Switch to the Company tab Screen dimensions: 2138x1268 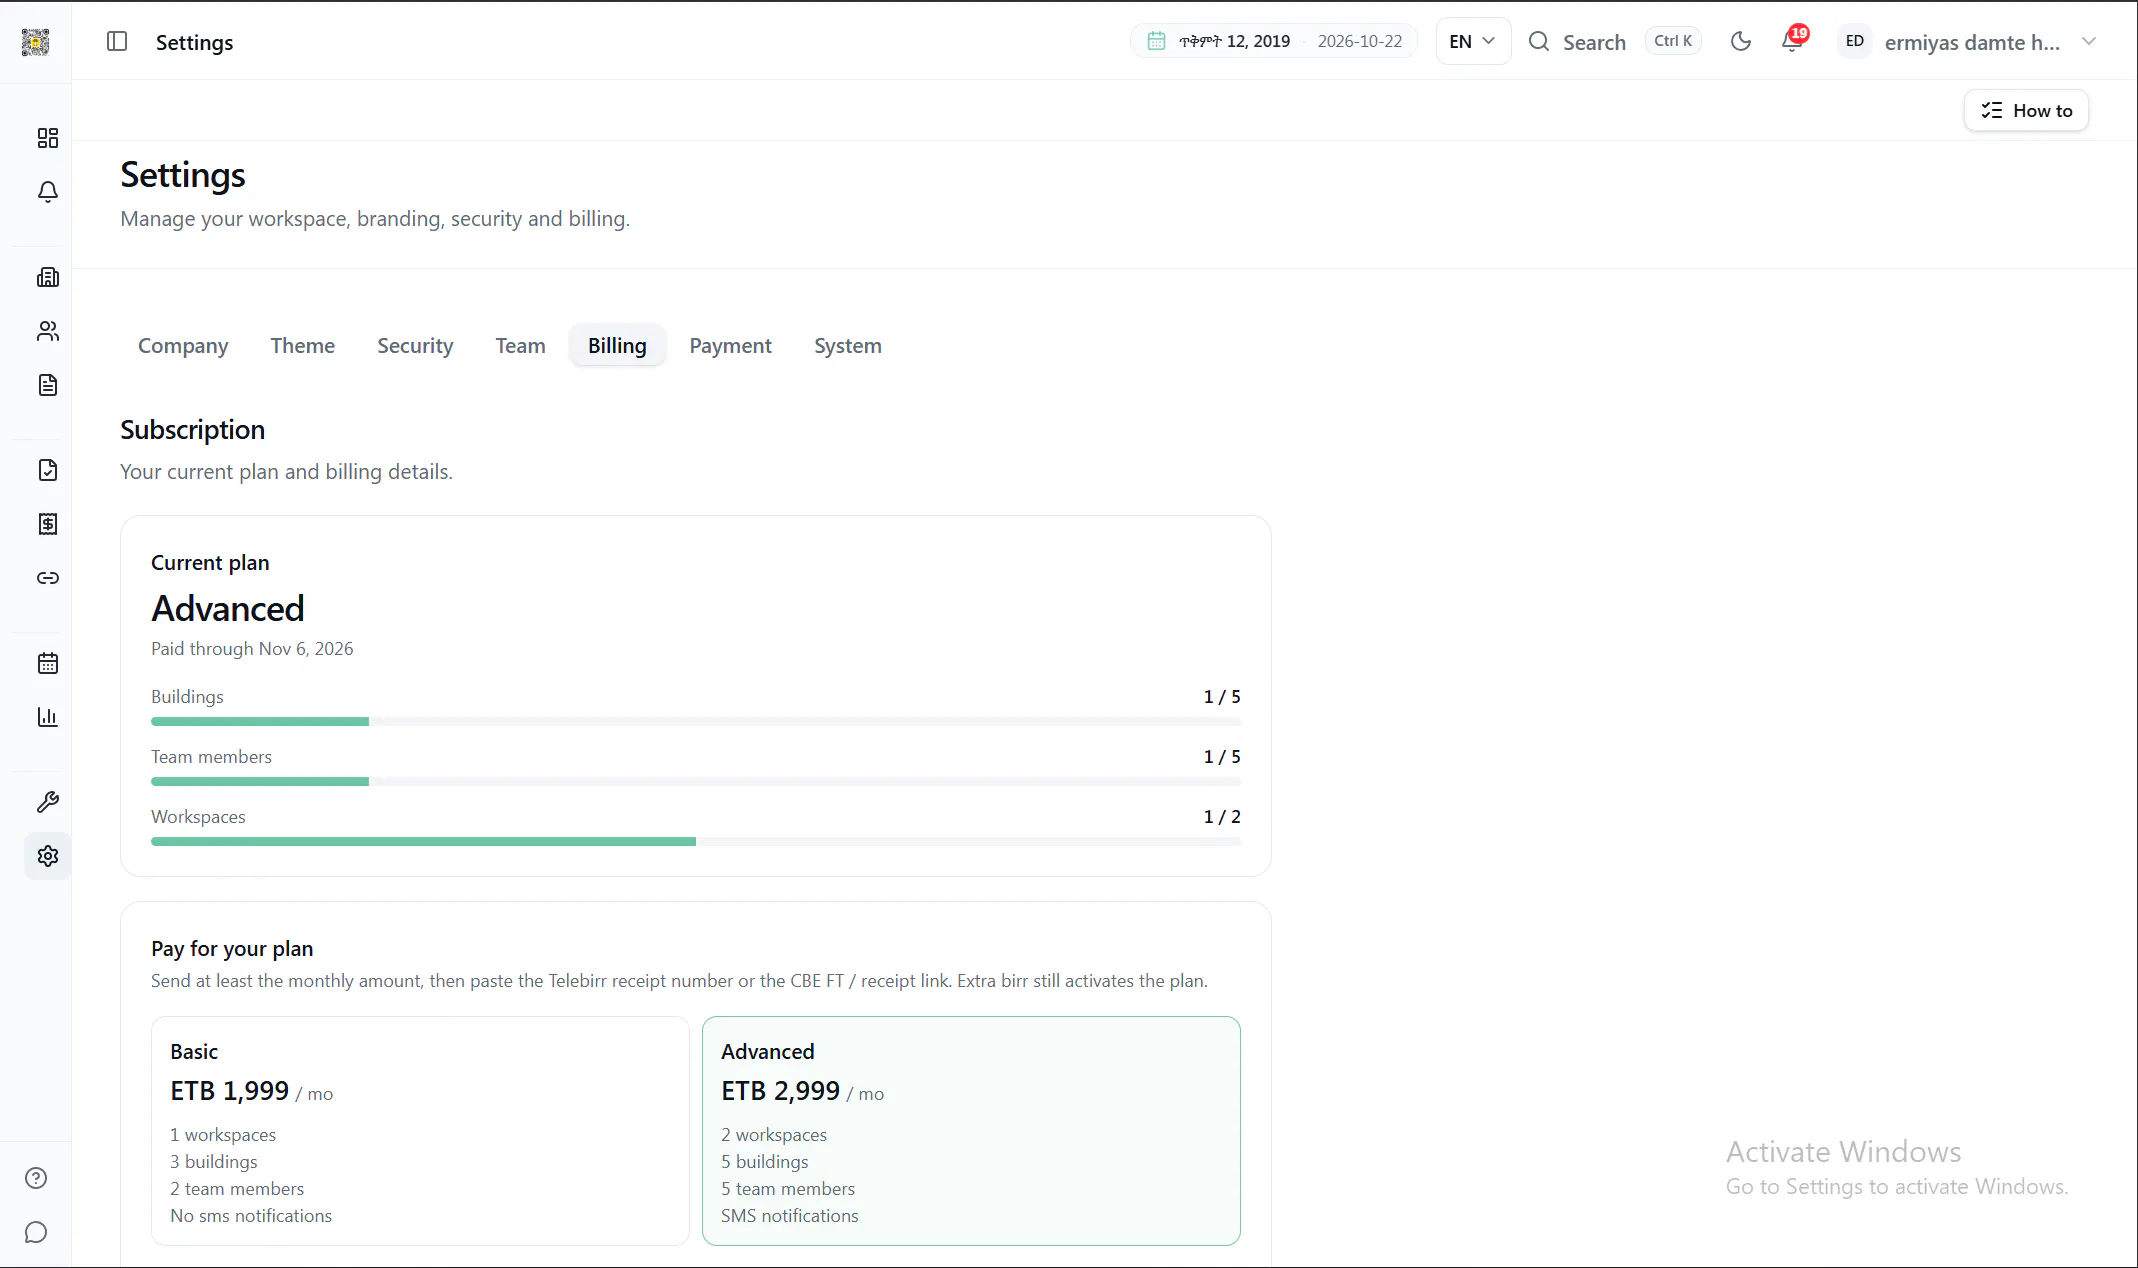point(183,346)
